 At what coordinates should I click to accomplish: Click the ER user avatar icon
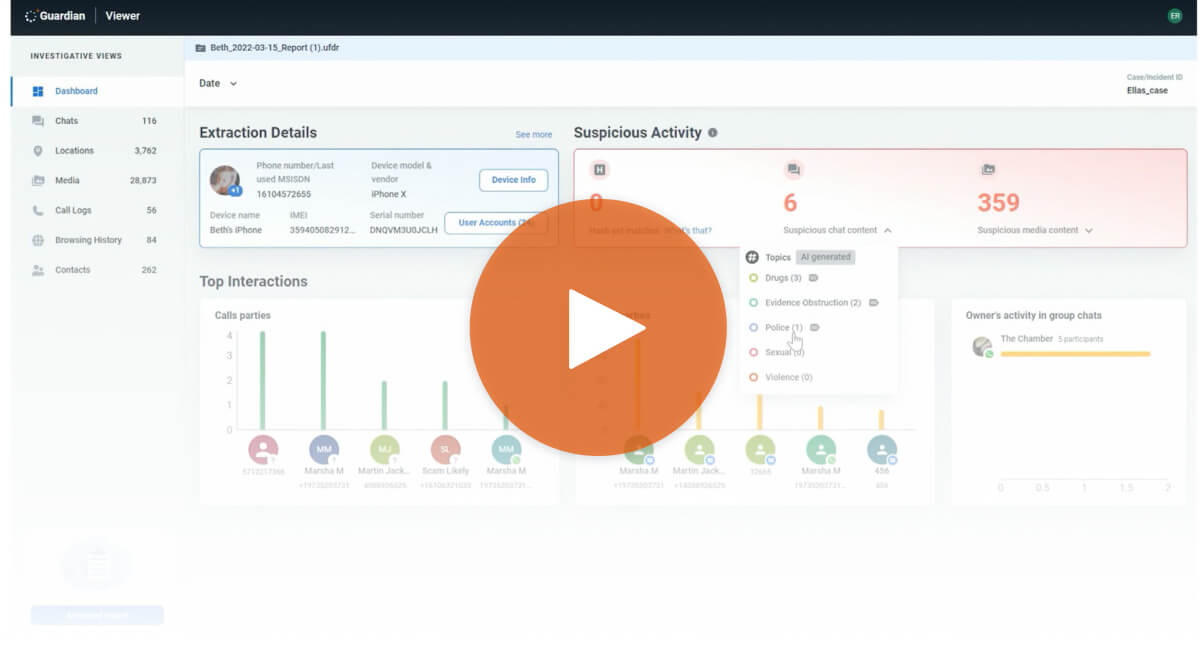[x=1174, y=16]
